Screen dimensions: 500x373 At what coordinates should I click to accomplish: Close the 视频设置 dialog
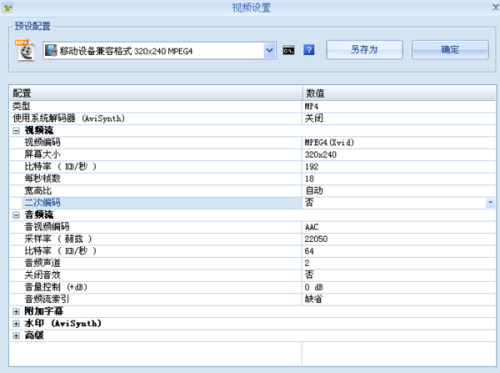tap(495, 7)
